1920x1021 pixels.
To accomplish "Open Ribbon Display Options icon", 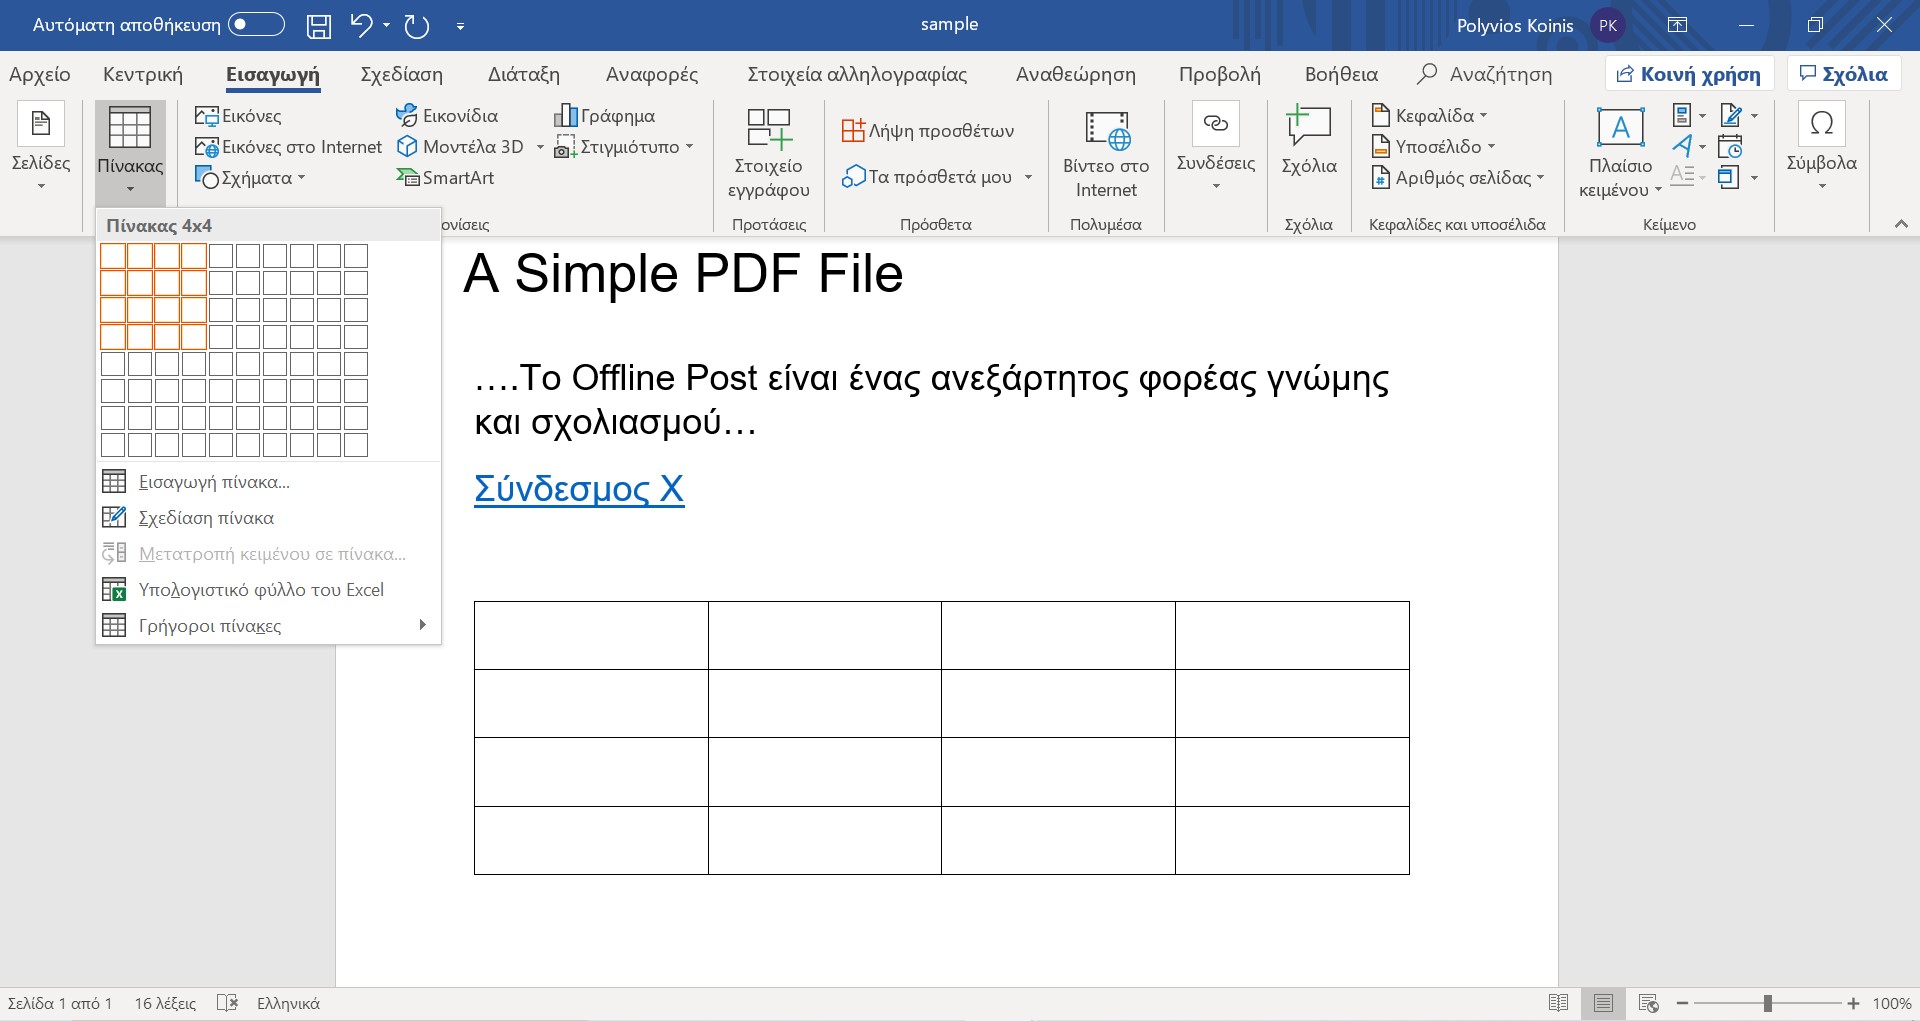I will pyautogui.click(x=1677, y=25).
